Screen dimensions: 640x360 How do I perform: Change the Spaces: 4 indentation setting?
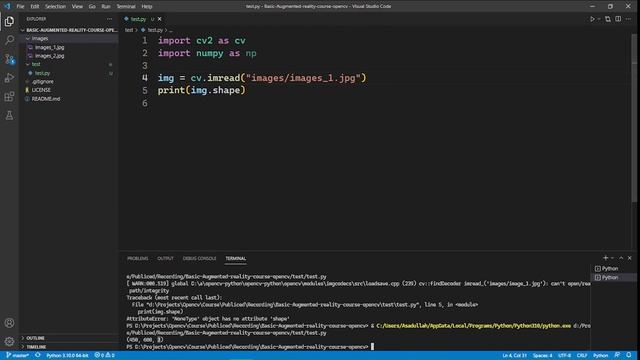542,356
